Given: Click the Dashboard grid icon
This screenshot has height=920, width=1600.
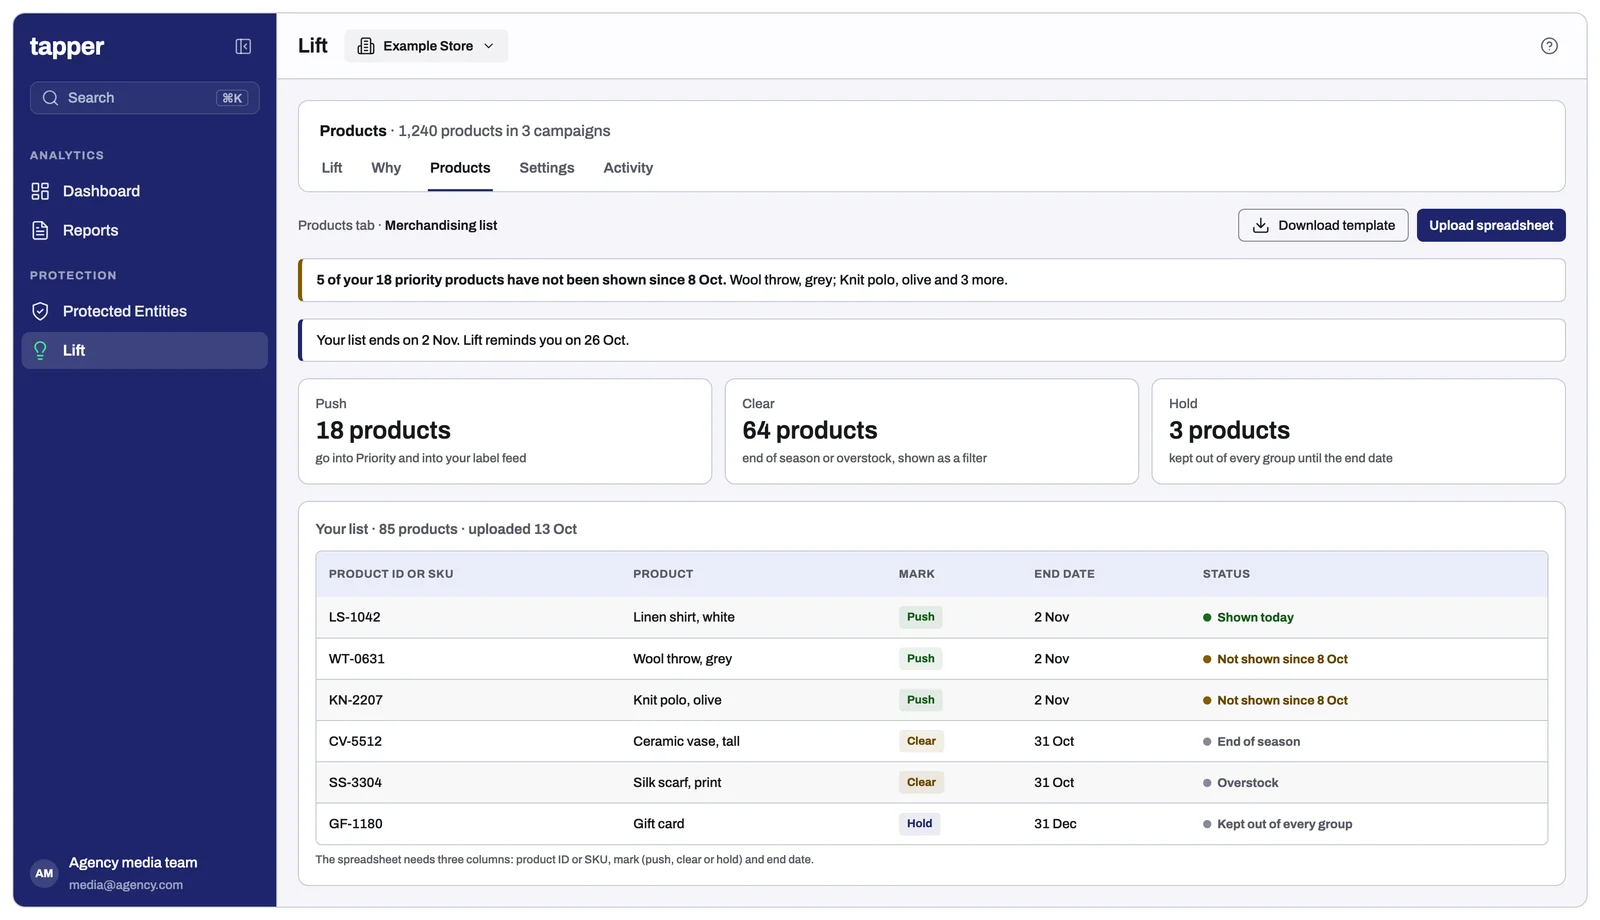Looking at the screenshot, I should [x=40, y=191].
